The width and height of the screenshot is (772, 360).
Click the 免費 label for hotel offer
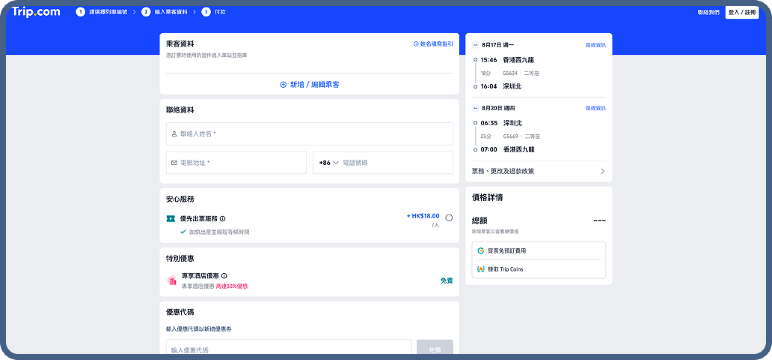[x=447, y=281]
